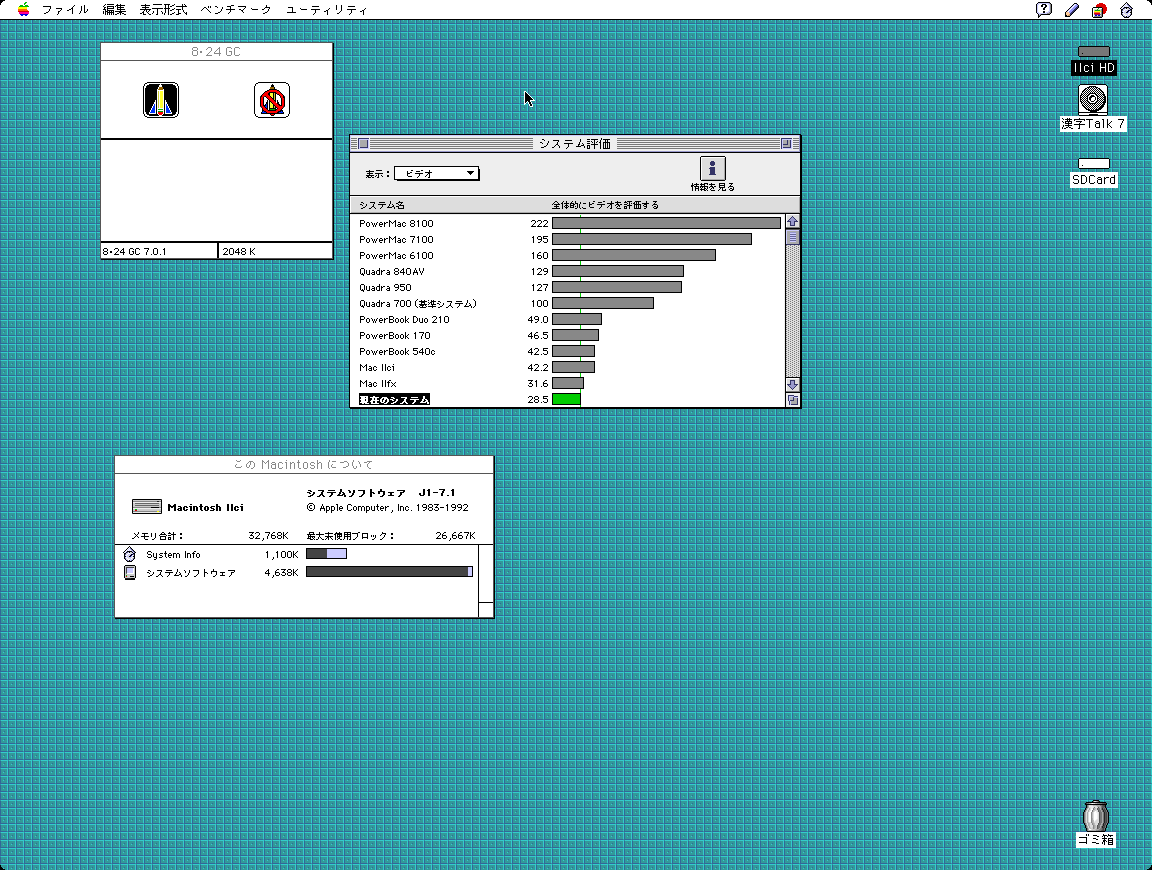This screenshot has width=1152, height=870.
Task: Click the scroll up arrow in システム評価
Action: click(792, 221)
